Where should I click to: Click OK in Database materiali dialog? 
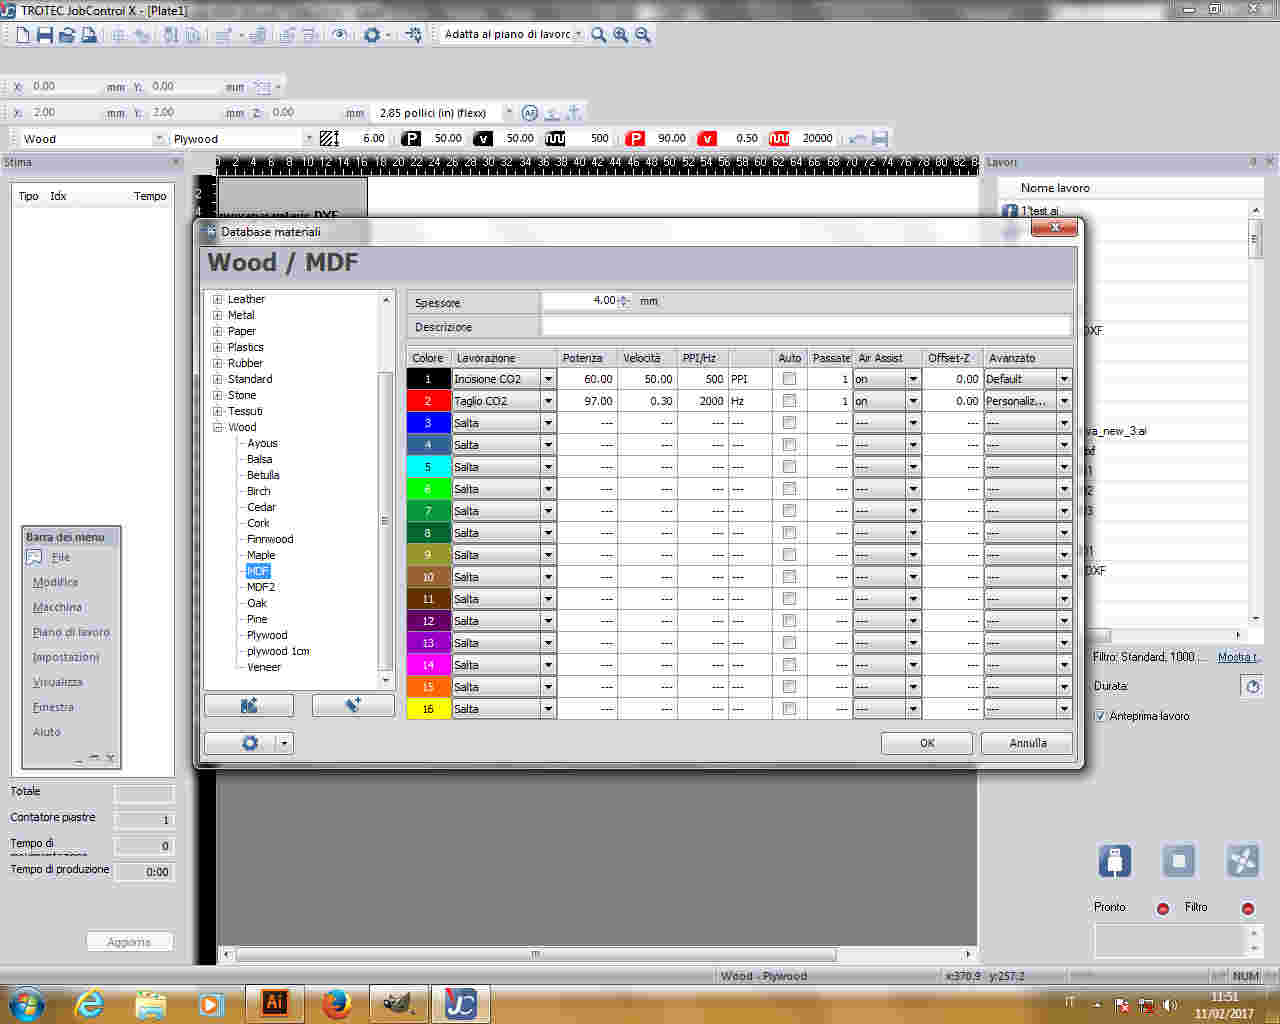pyautogui.click(x=927, y=743)
